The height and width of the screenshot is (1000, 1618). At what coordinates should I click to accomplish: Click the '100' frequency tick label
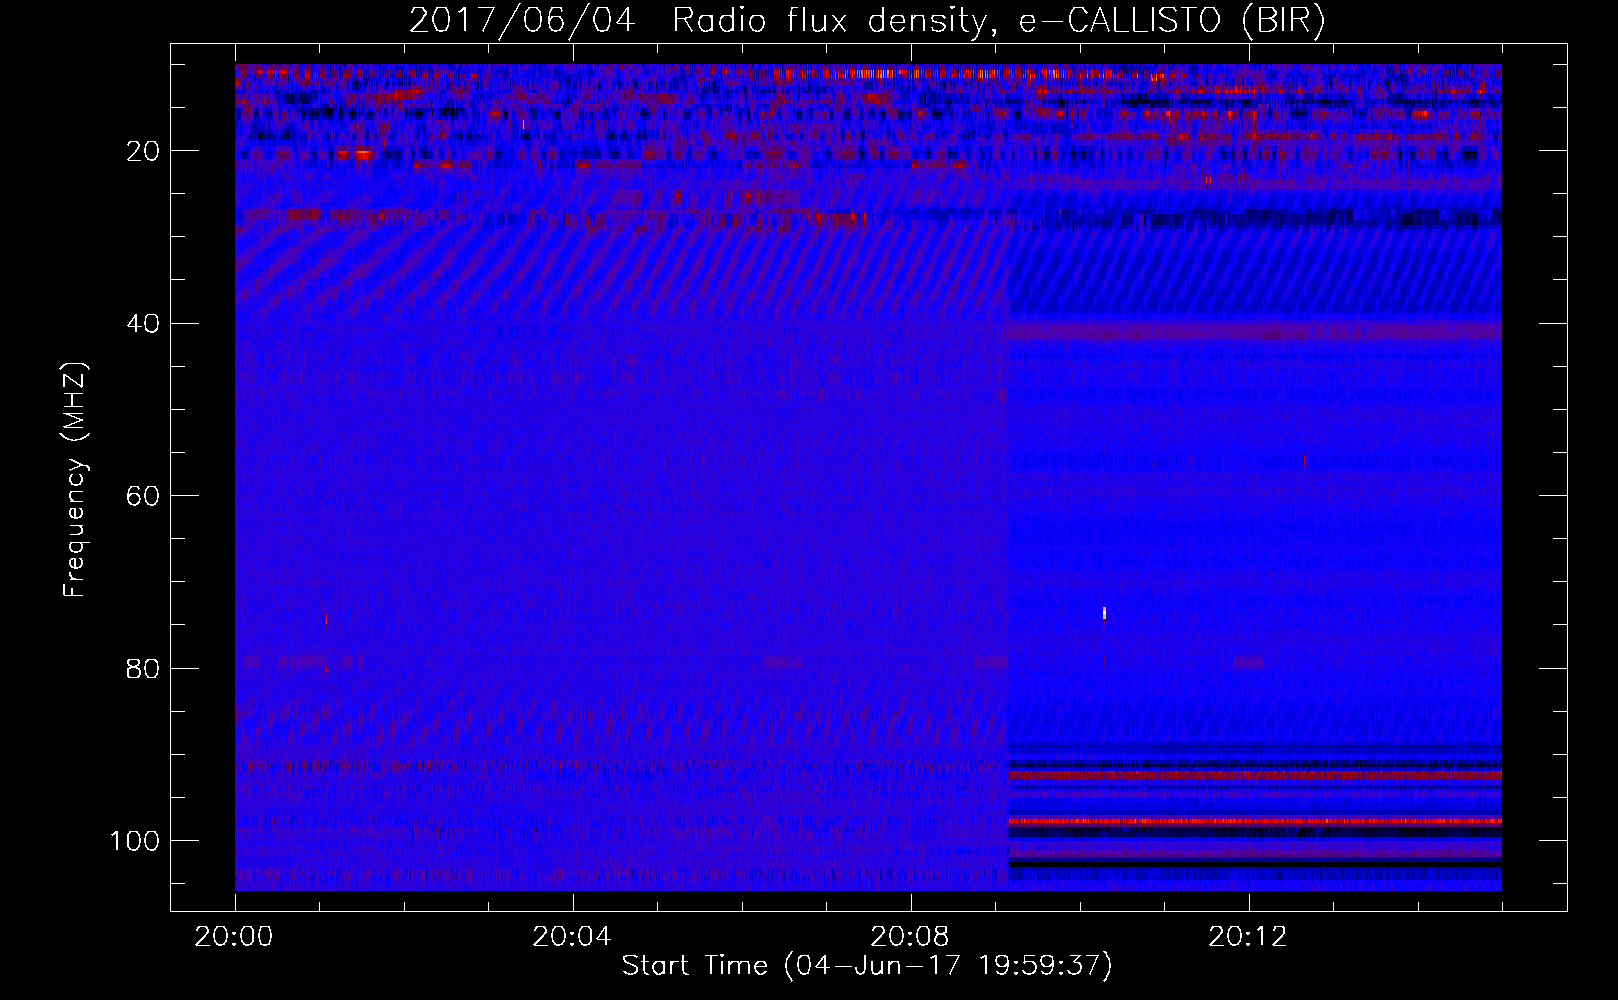pyautogui.click(x=135, y=841)
